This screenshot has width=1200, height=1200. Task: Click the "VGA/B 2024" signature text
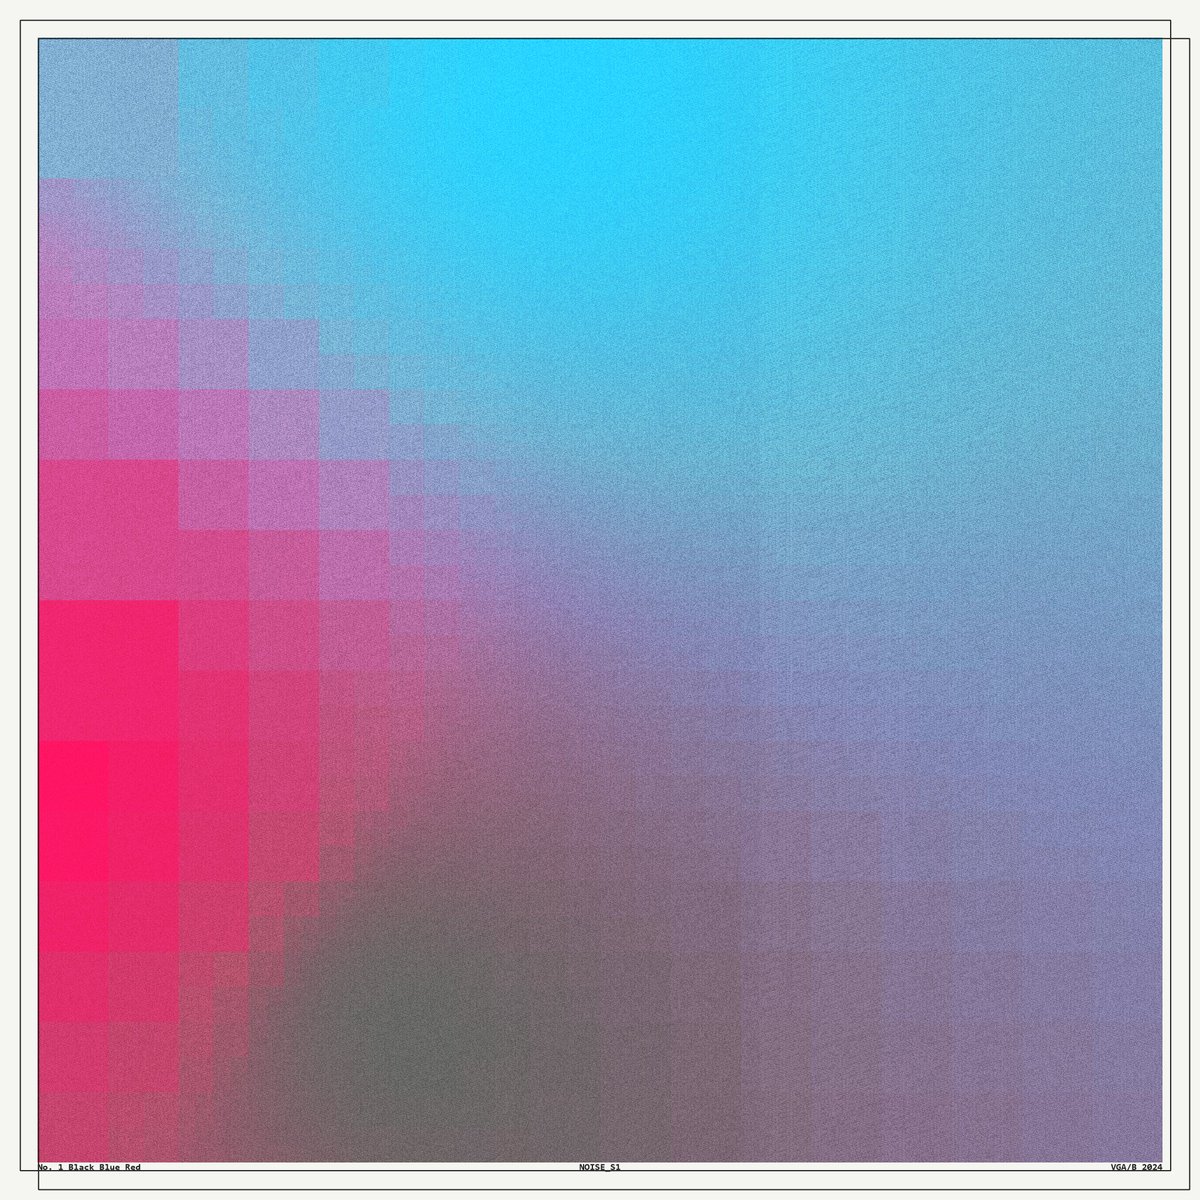pos(1136,1167)
